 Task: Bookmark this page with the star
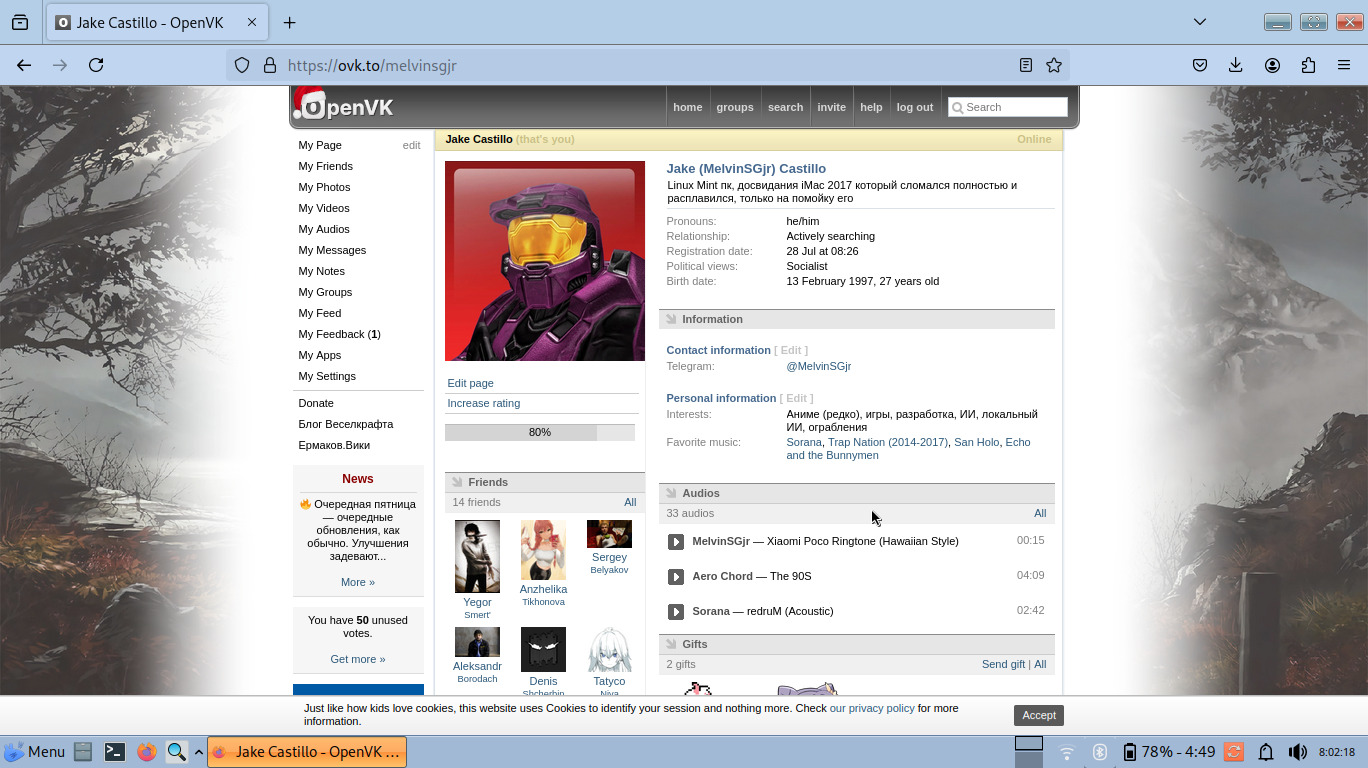pyautogui.click(x=1054, y=65)
